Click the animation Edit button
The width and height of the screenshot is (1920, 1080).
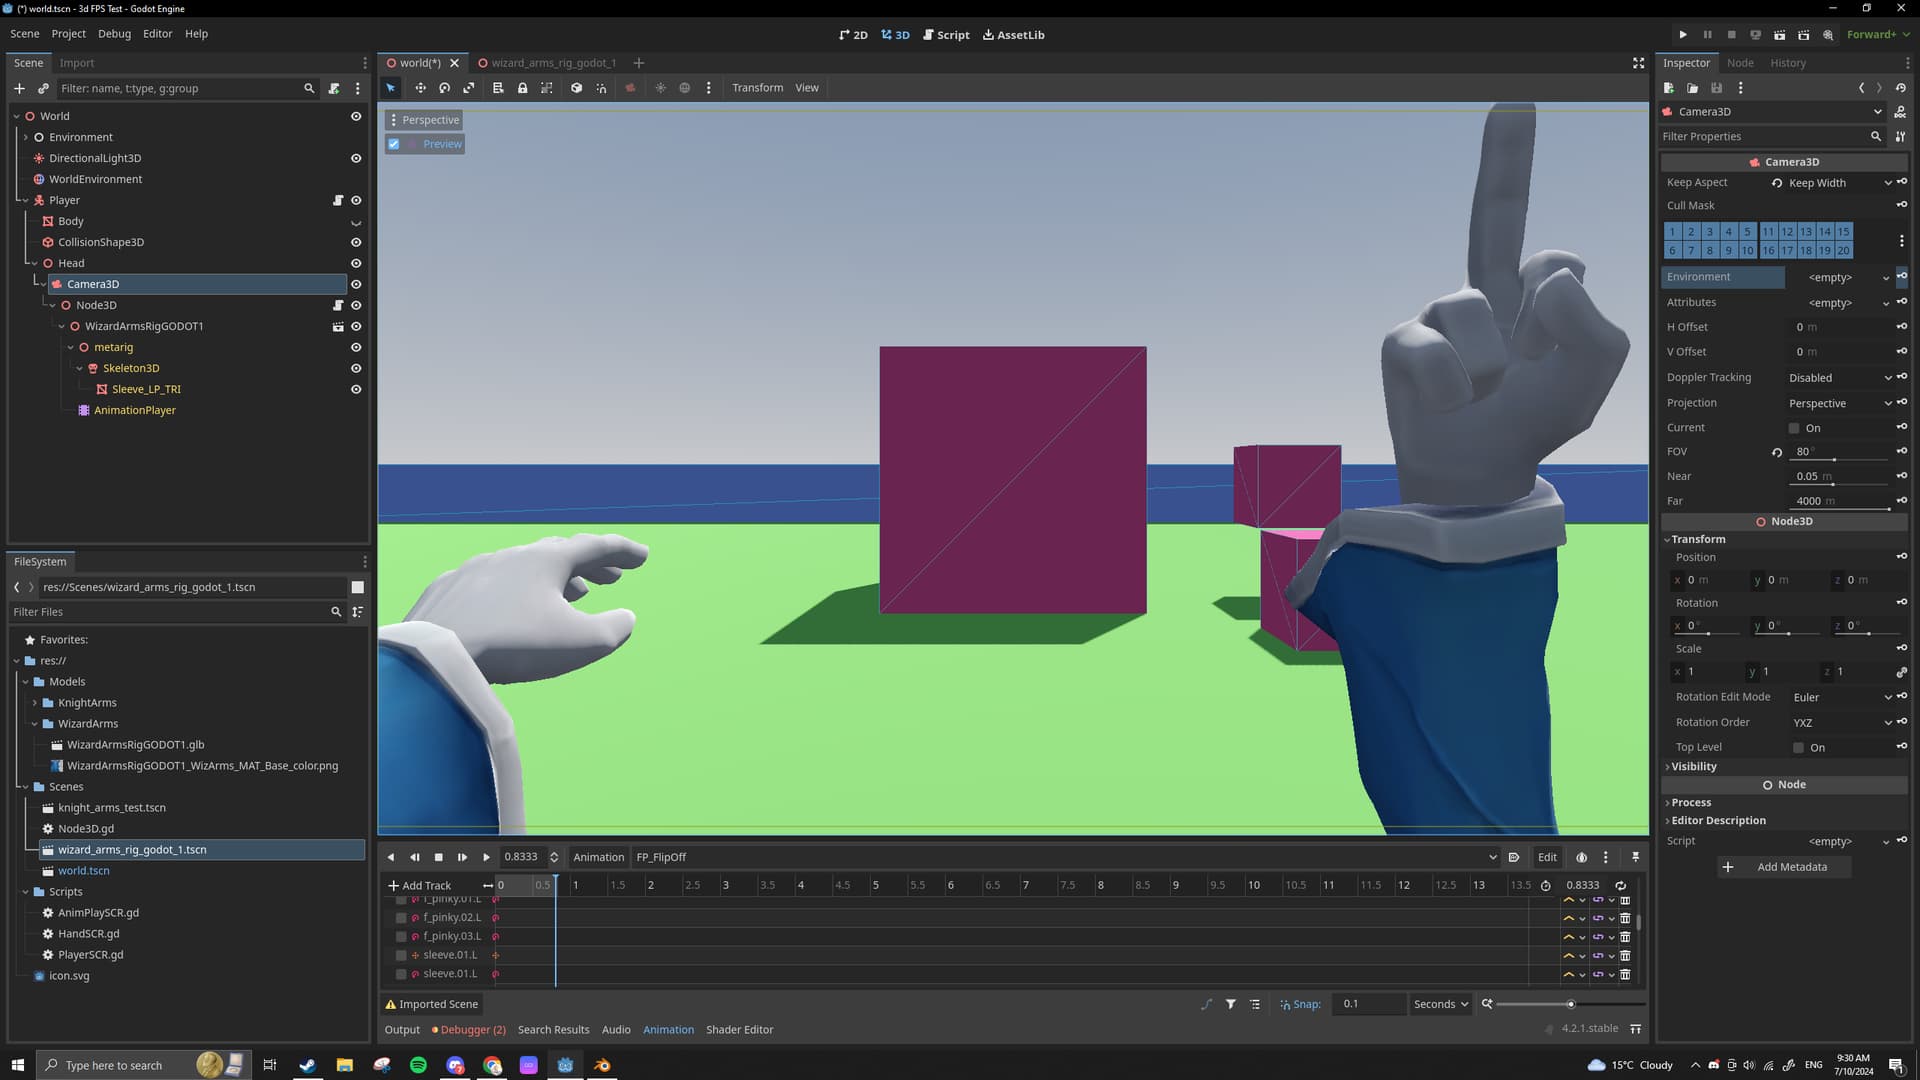(x=1547, y=857)
